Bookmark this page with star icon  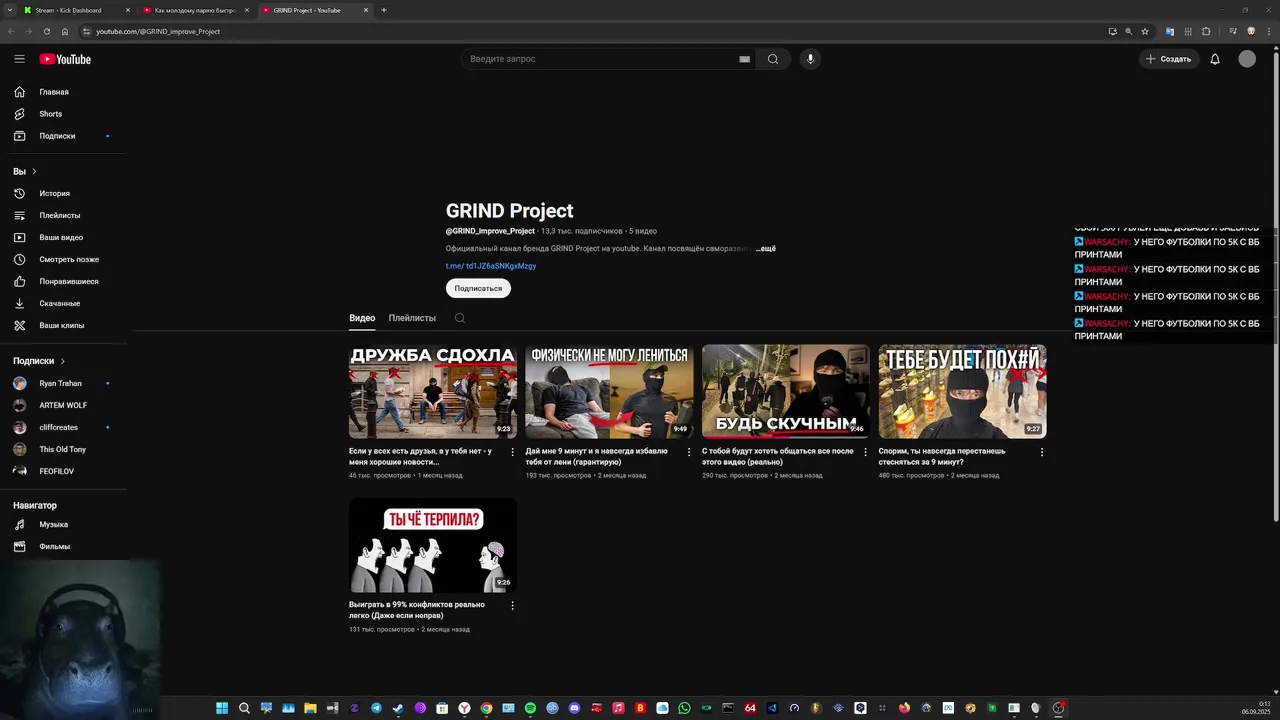pos(1145,31)
